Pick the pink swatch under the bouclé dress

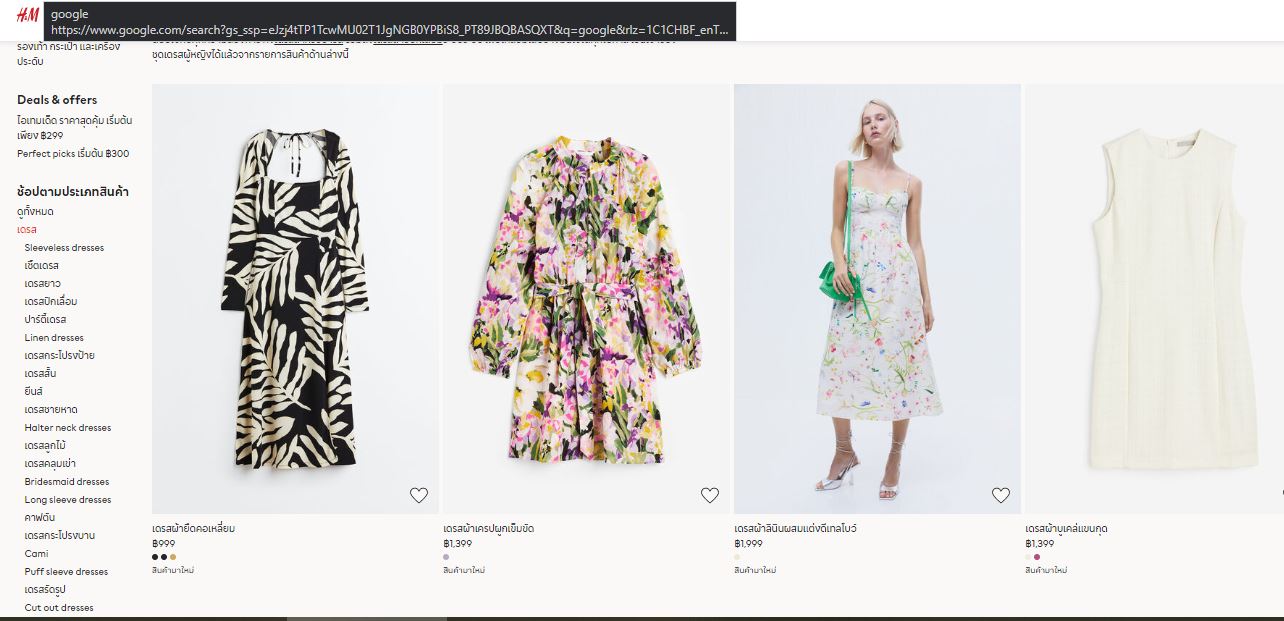pos(1037,557)
